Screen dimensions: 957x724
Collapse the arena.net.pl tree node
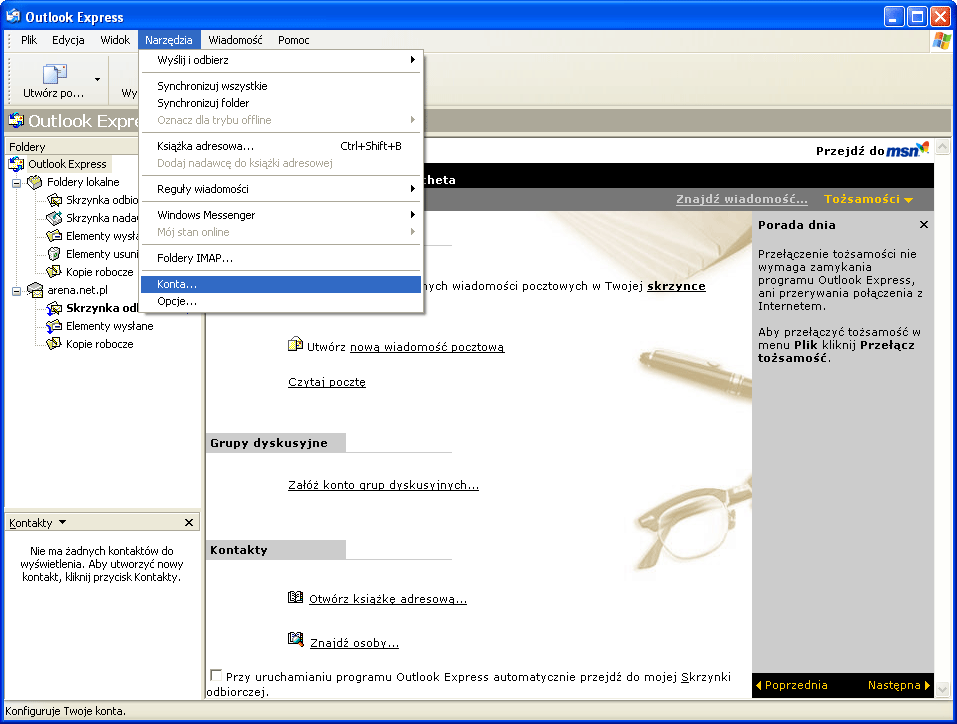tap(16, 291)
